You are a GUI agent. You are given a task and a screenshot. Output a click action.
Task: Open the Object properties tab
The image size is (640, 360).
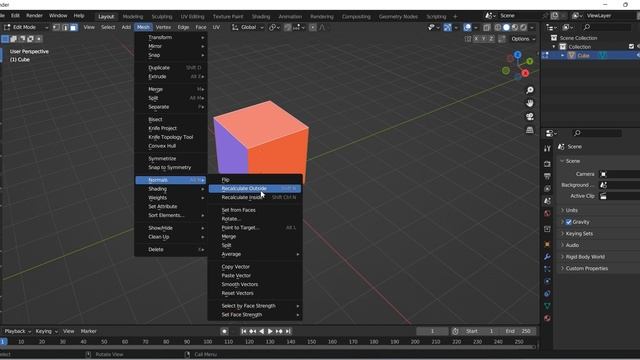point(547,244)
